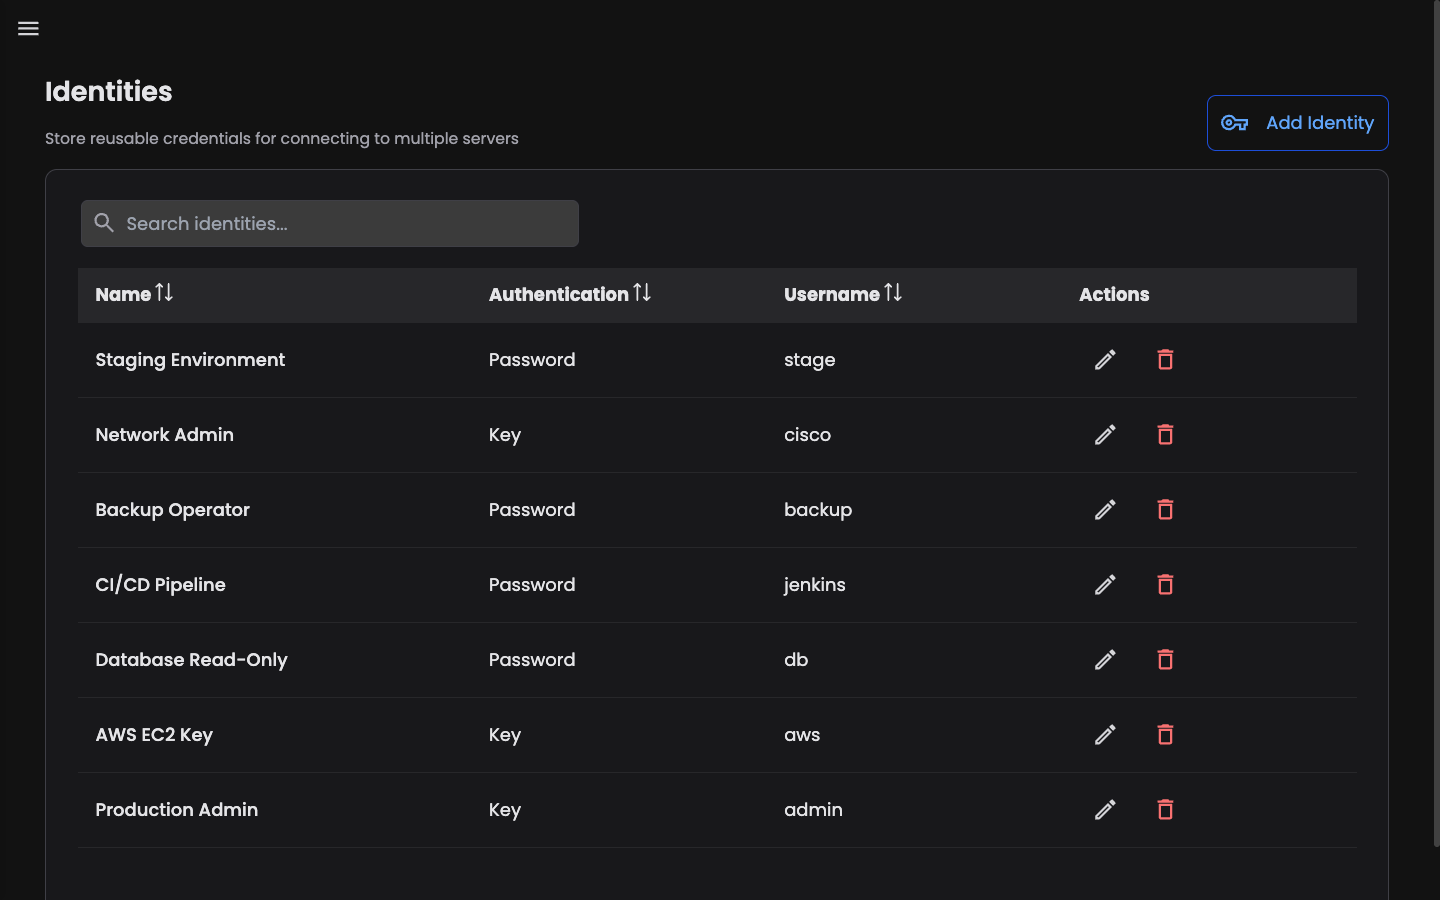The width and height of the screenshot is (1440, 900).
Task: Delete the CI/CD Pipeline identity
Action: pos(1165,584)
